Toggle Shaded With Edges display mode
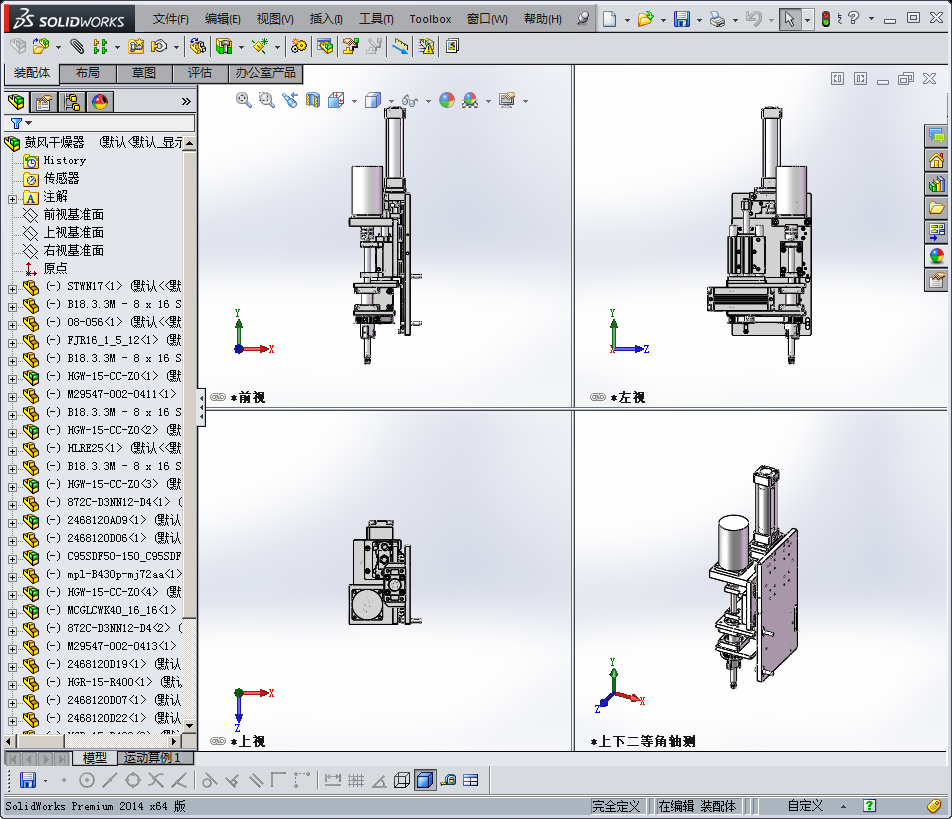This screenshot has width=952, height=819. click(x=425, y=780)
